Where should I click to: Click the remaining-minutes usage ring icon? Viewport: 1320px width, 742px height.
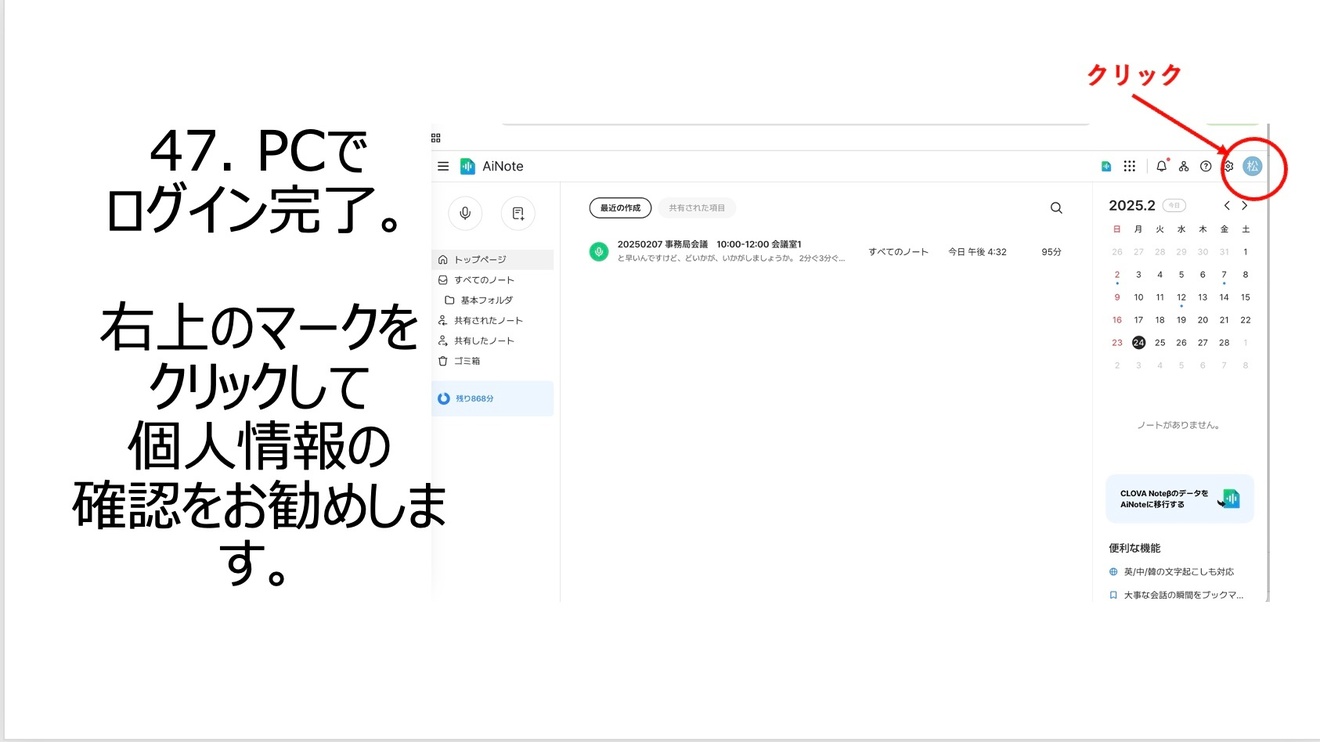pos(444,398)
